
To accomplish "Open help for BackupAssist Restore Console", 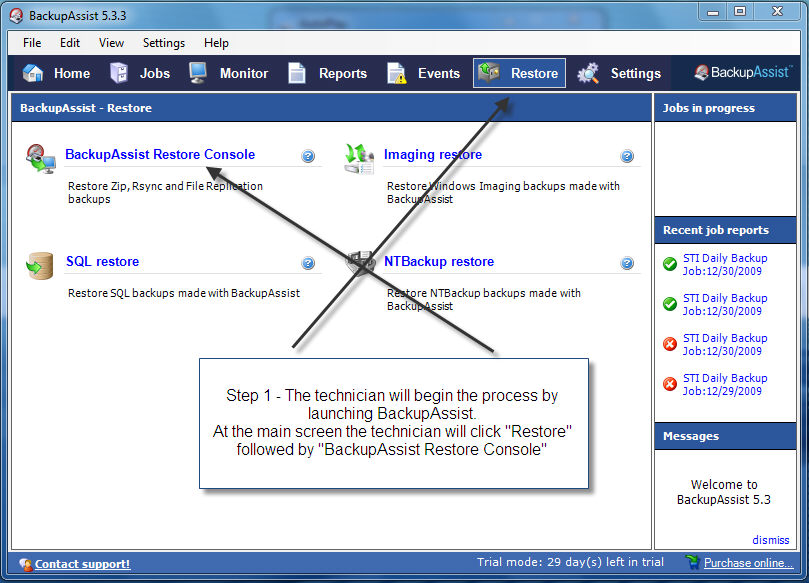I will tap(308, 156).
